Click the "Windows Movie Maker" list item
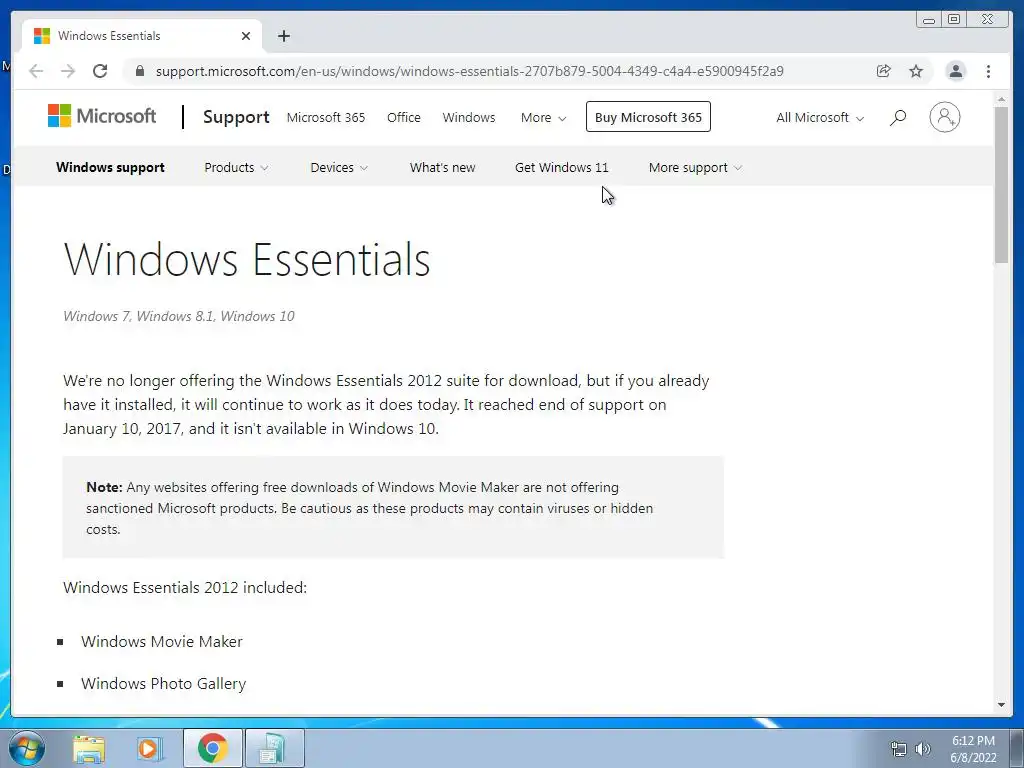Screen dimensions: 1024x768 (x=162, y=641)
